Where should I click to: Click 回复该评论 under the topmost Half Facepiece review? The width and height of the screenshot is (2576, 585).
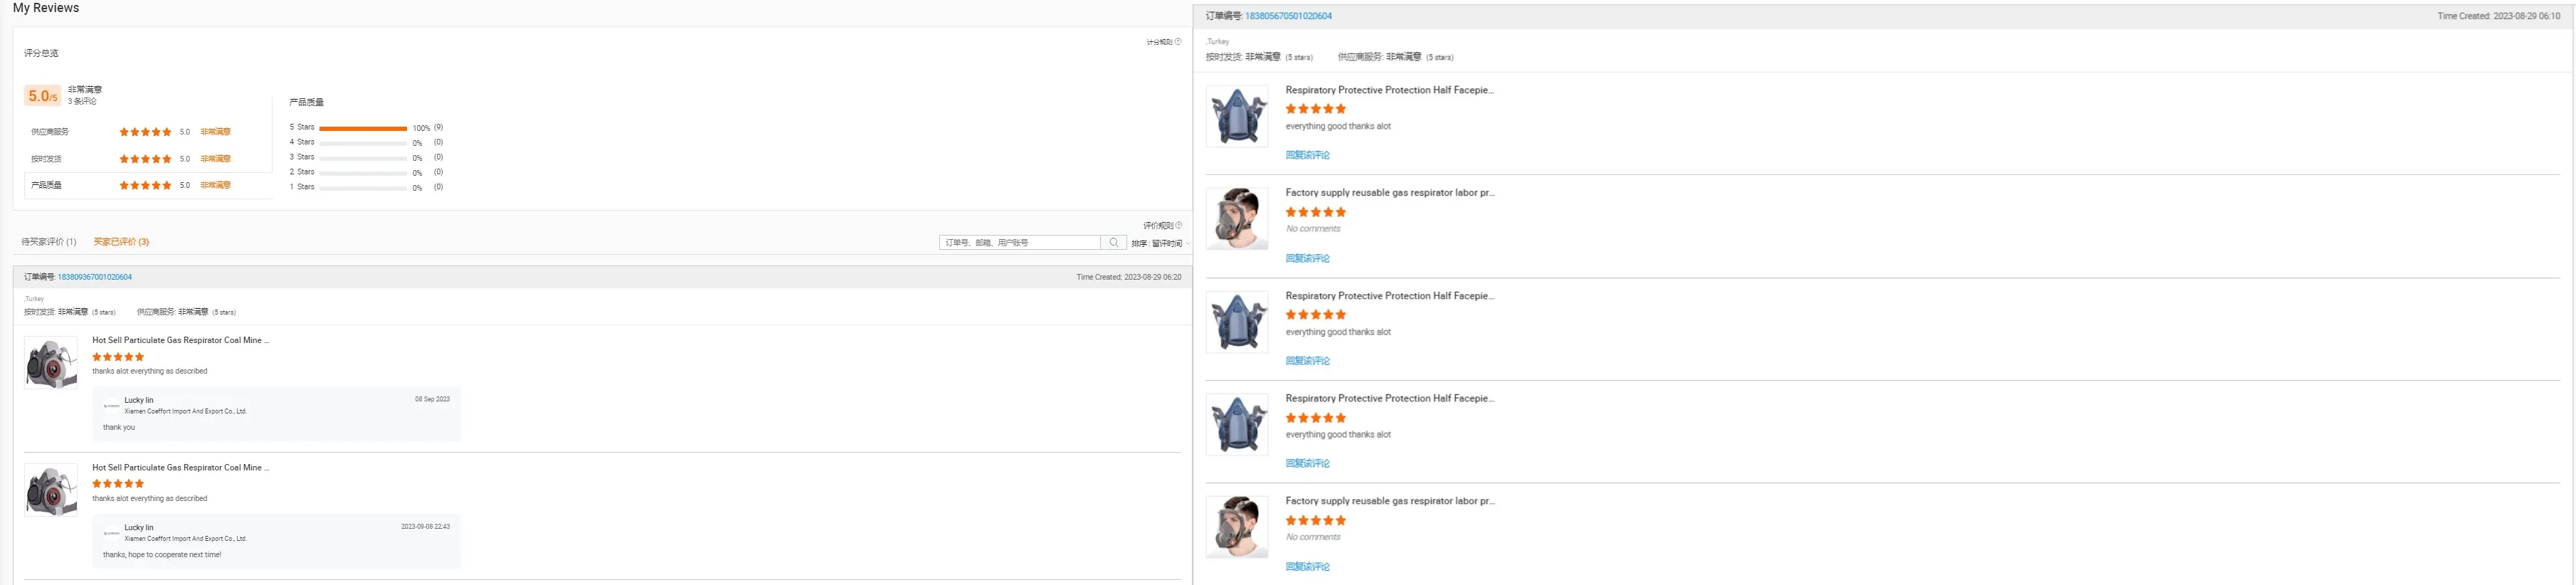pyautogui.click(x=1307, y=155)
